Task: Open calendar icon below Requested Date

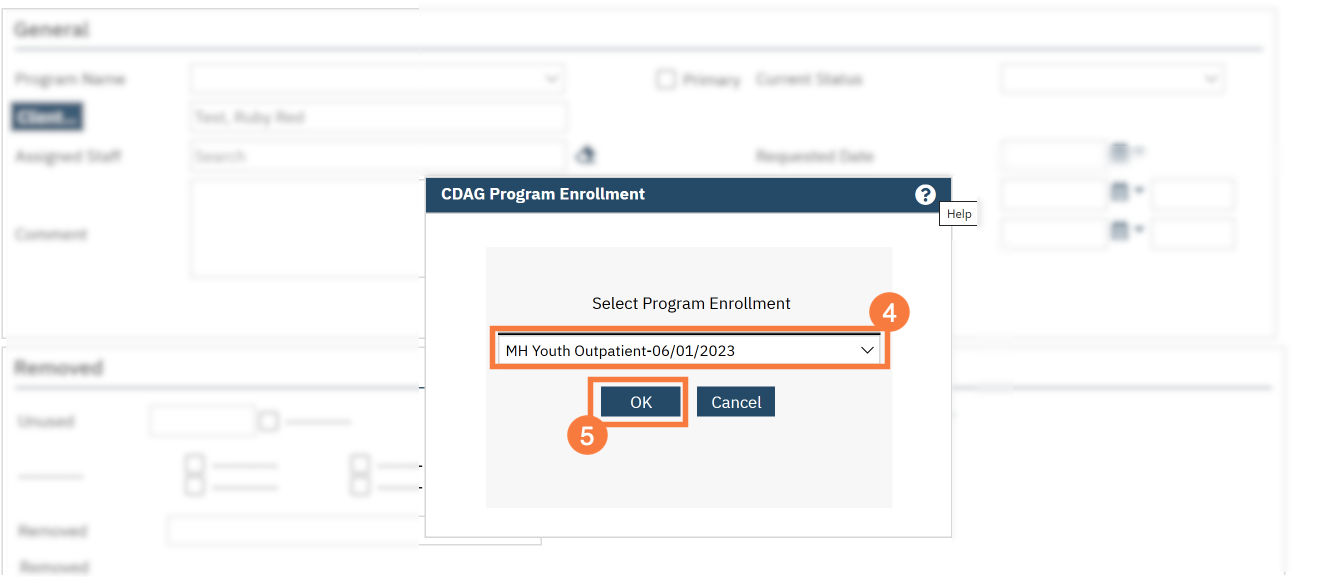Action: pos(1120,190)
